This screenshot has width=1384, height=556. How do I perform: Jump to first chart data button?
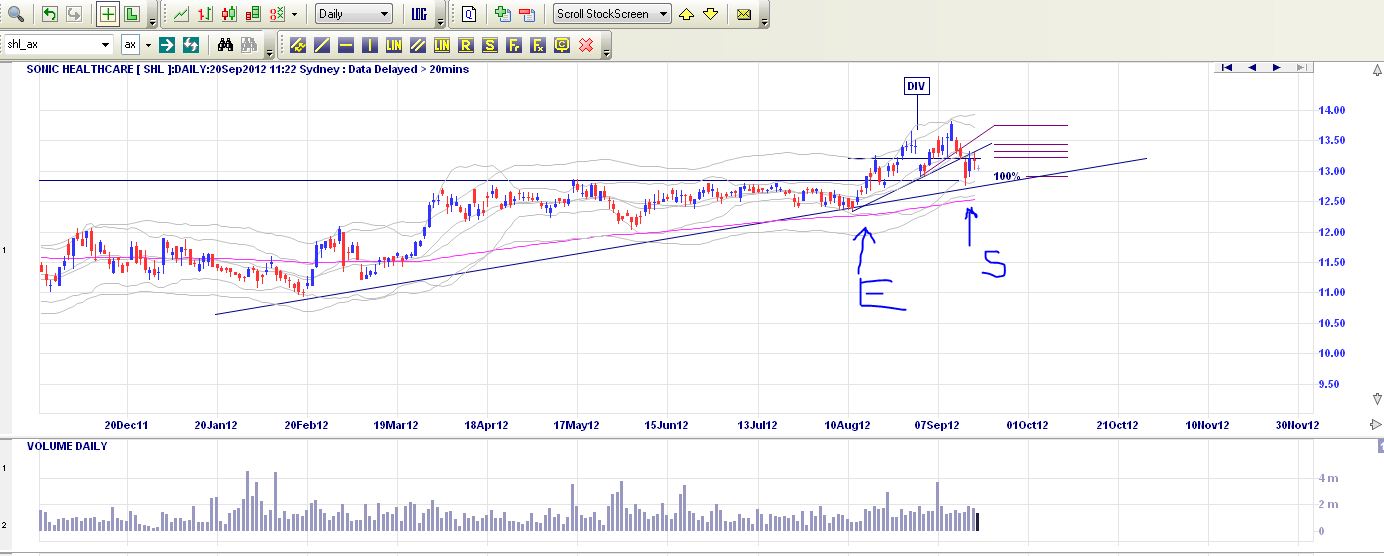tap(1226, 68)
